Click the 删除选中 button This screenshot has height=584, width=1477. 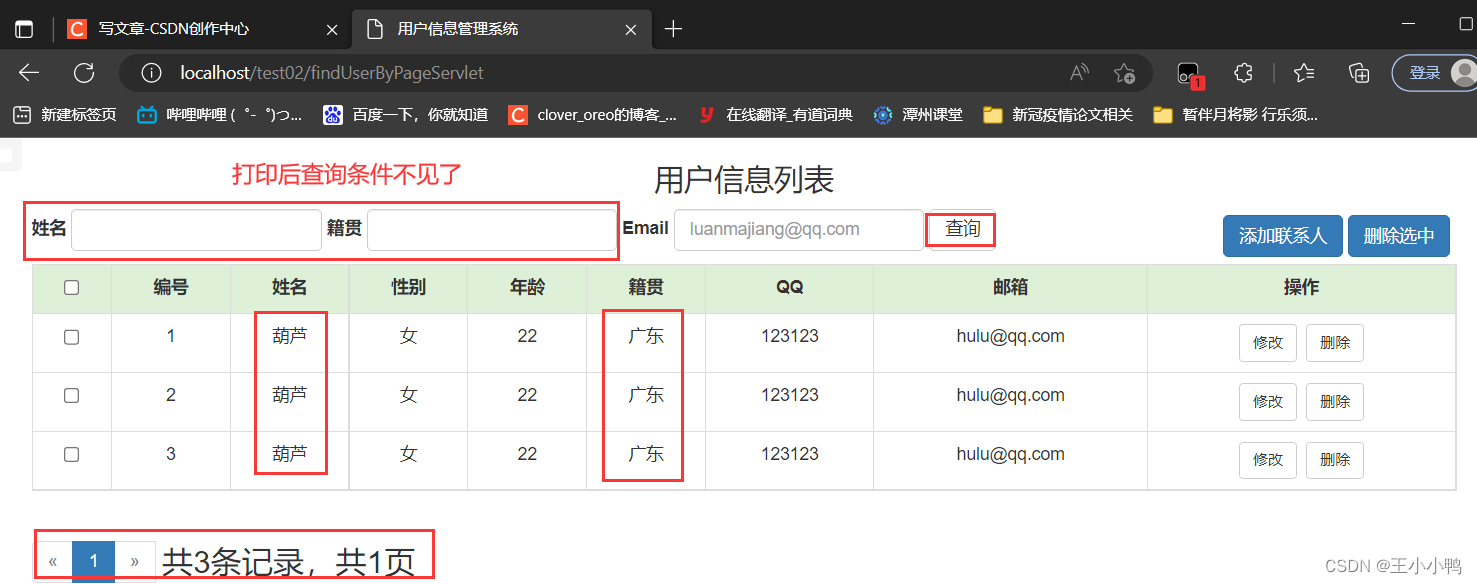tap(1399, 236)
